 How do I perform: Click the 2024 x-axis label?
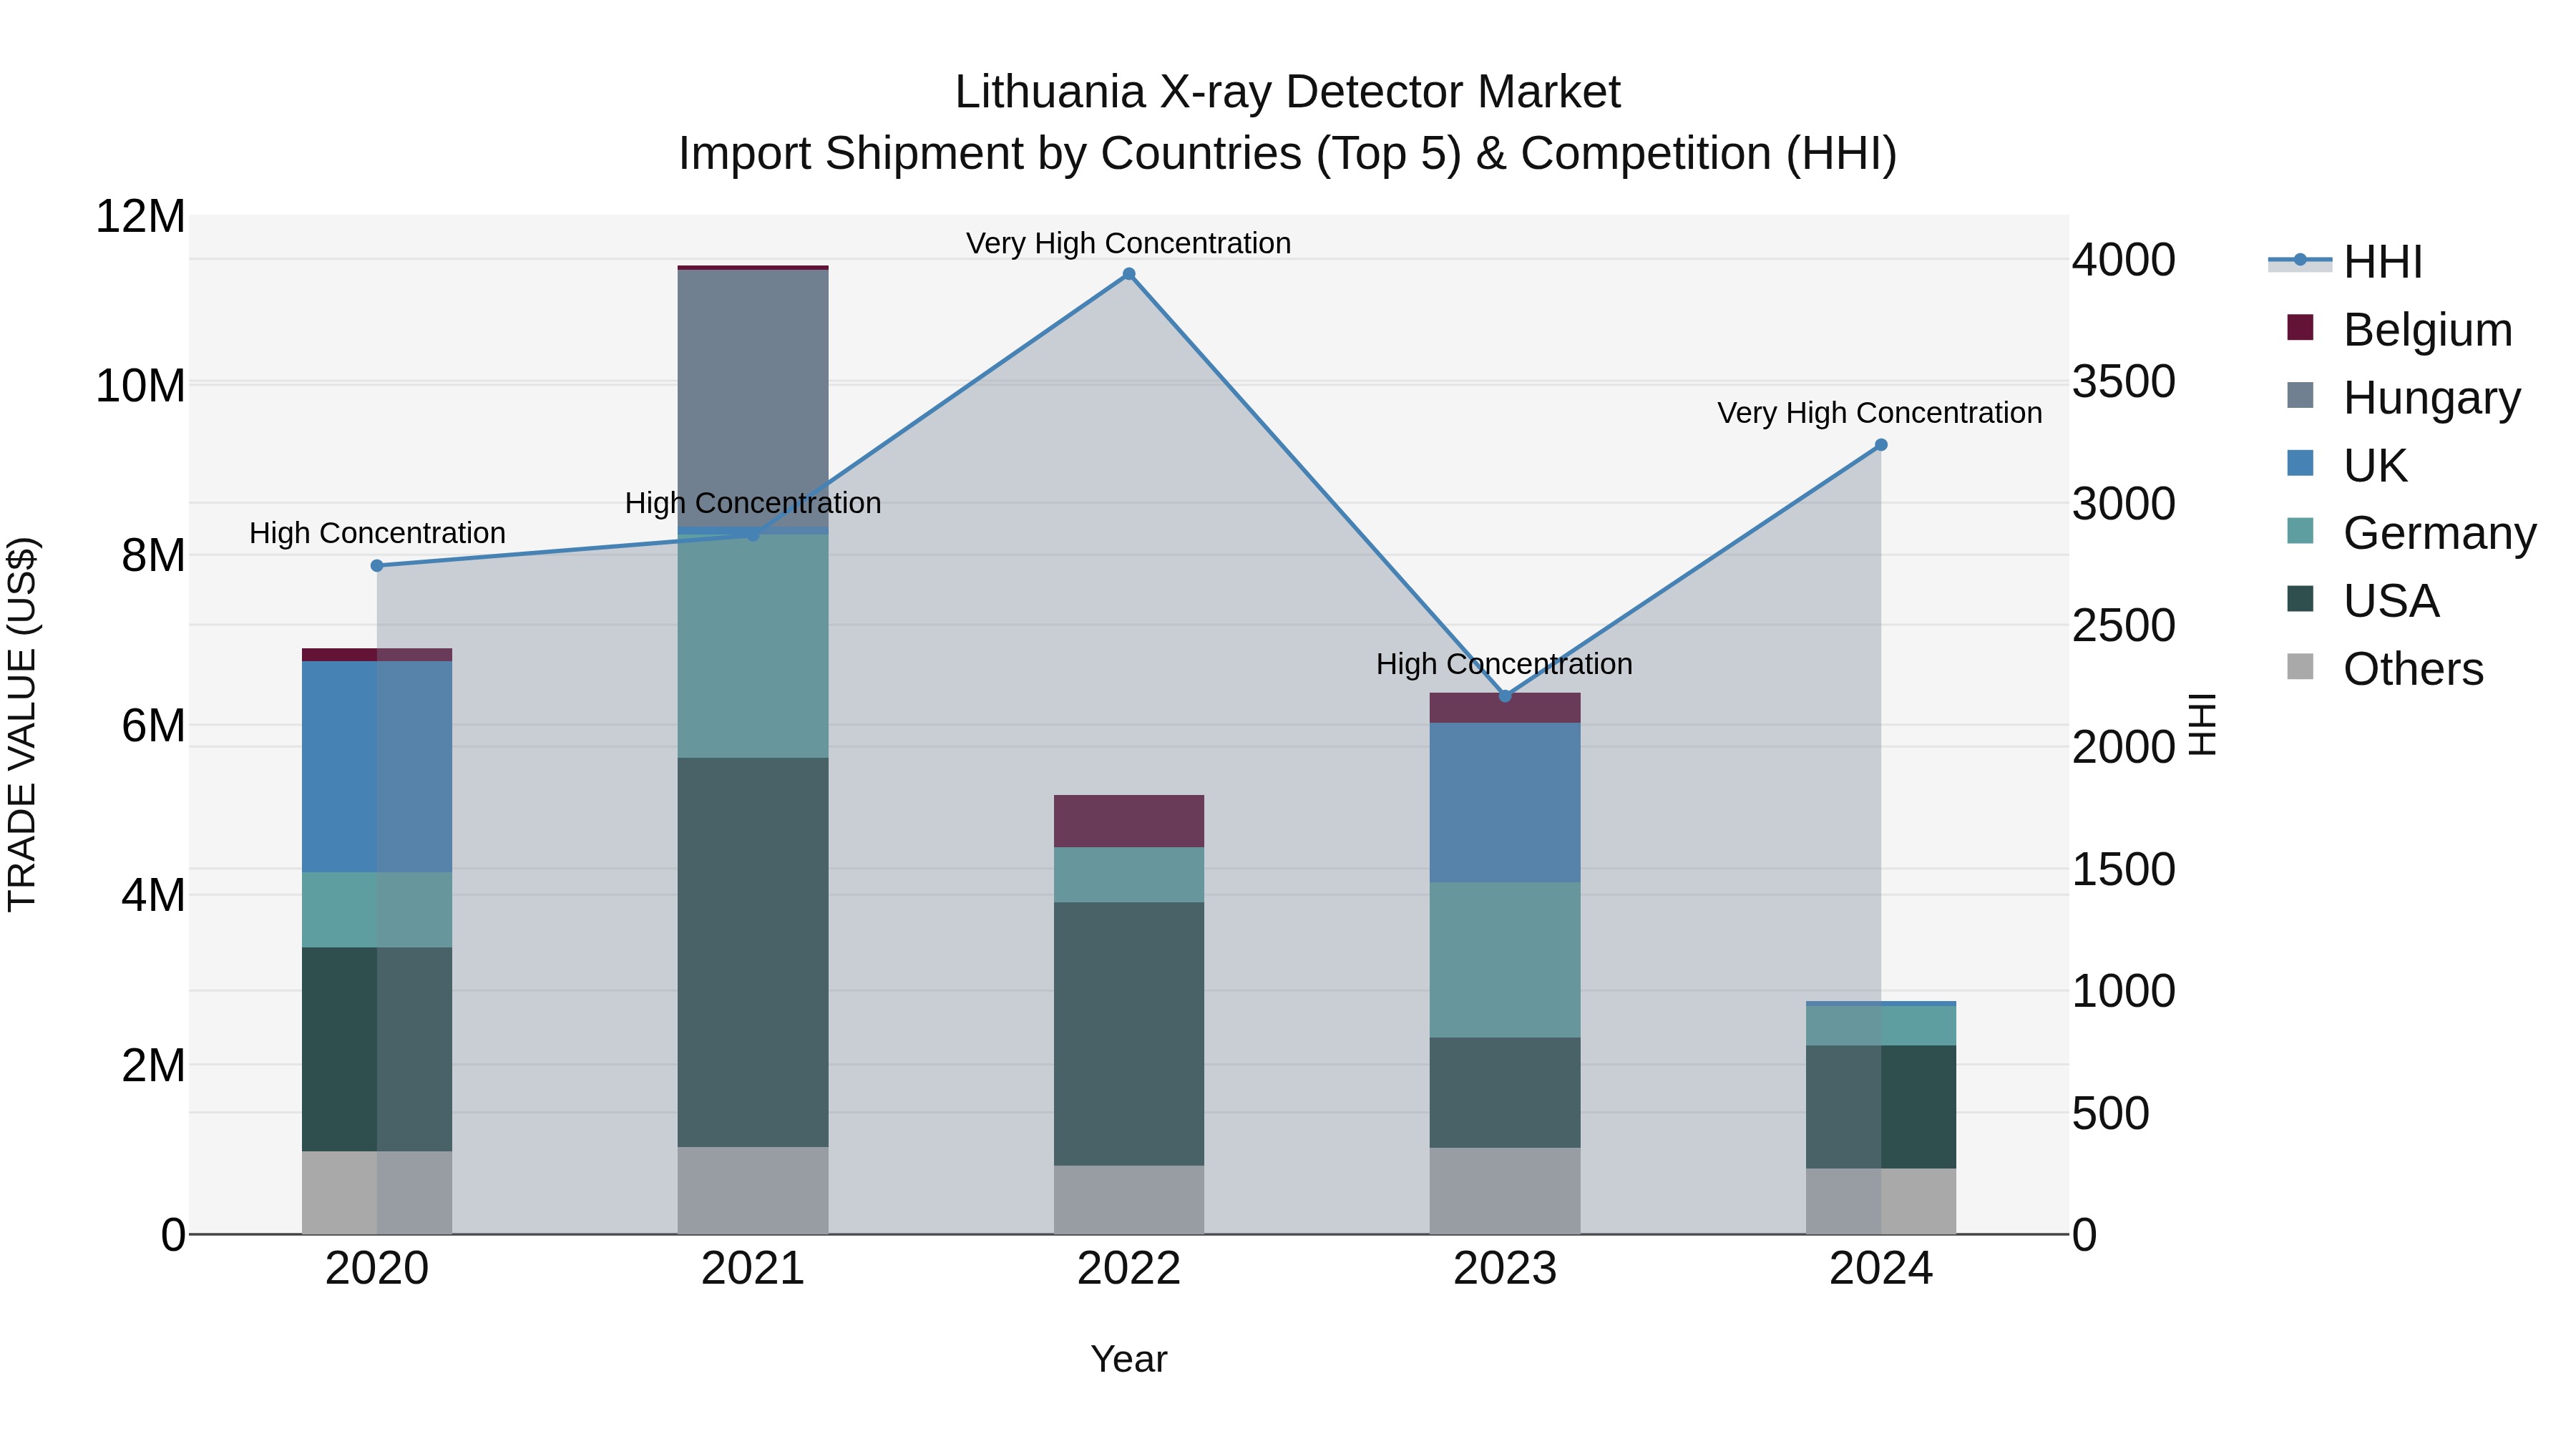pyautogui.click(x=1881, y=1269)
